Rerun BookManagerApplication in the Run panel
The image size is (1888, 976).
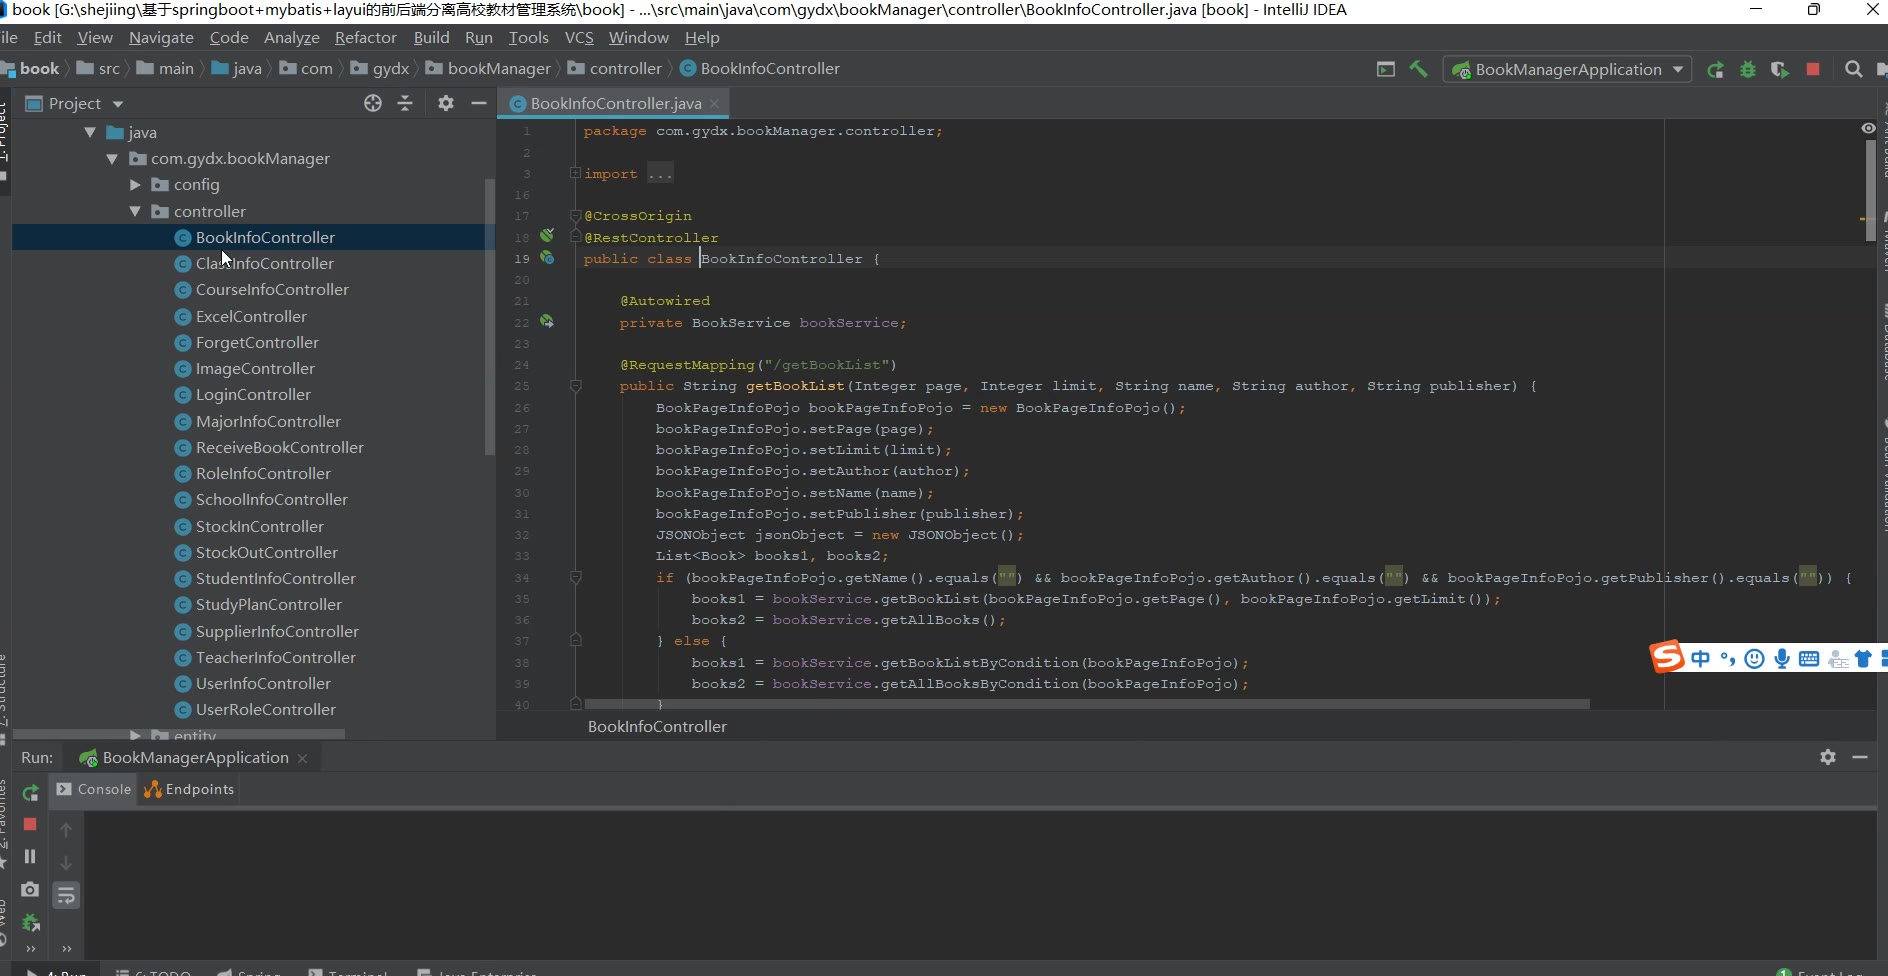30,793
